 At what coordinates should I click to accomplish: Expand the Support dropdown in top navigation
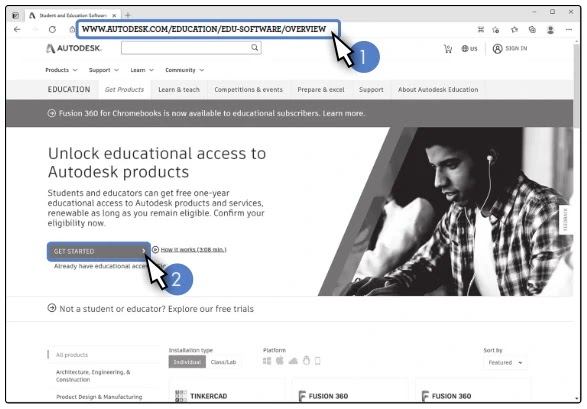tap(104, 70)
